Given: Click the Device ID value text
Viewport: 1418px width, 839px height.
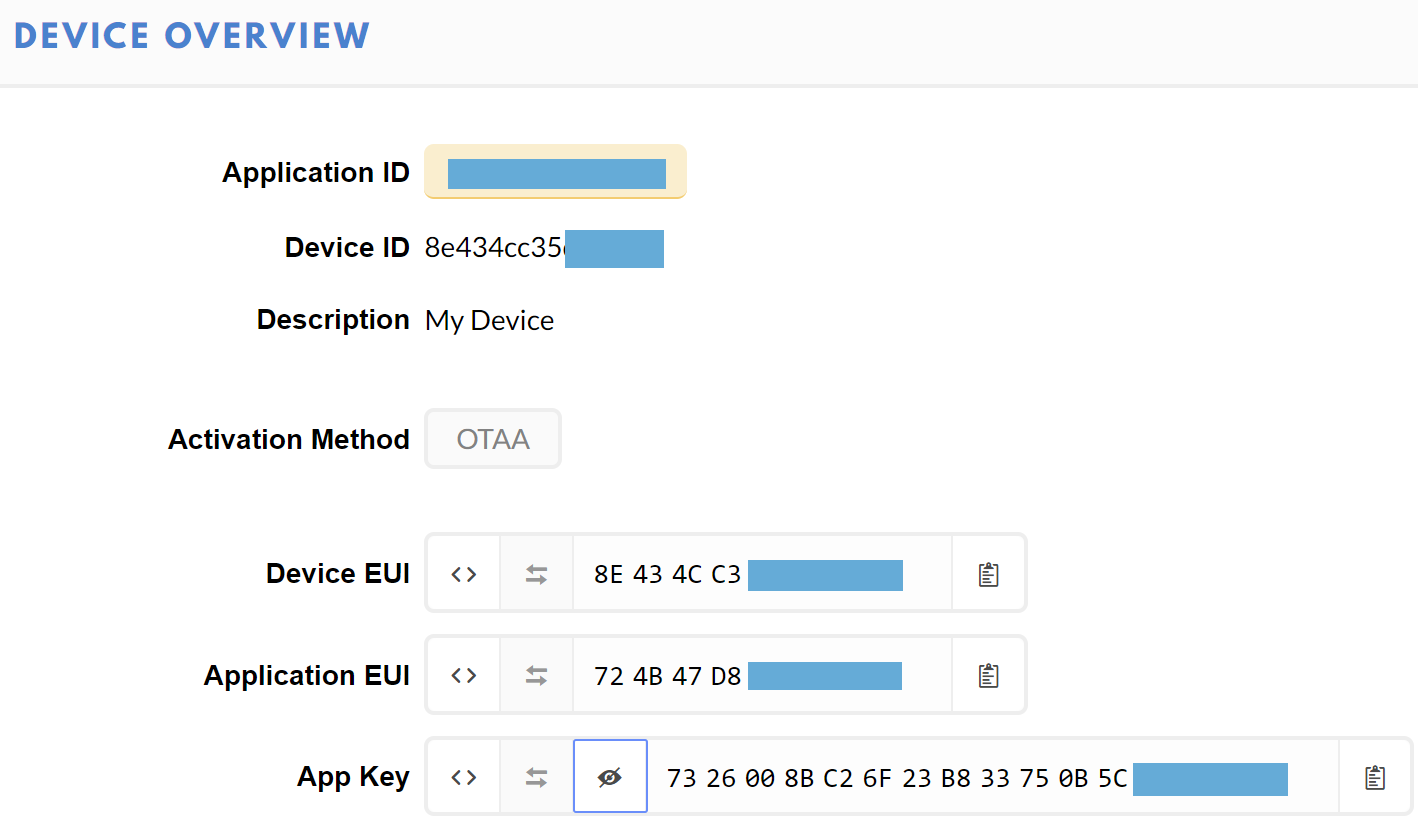Looking at the screenshot, I should point(495,248).
